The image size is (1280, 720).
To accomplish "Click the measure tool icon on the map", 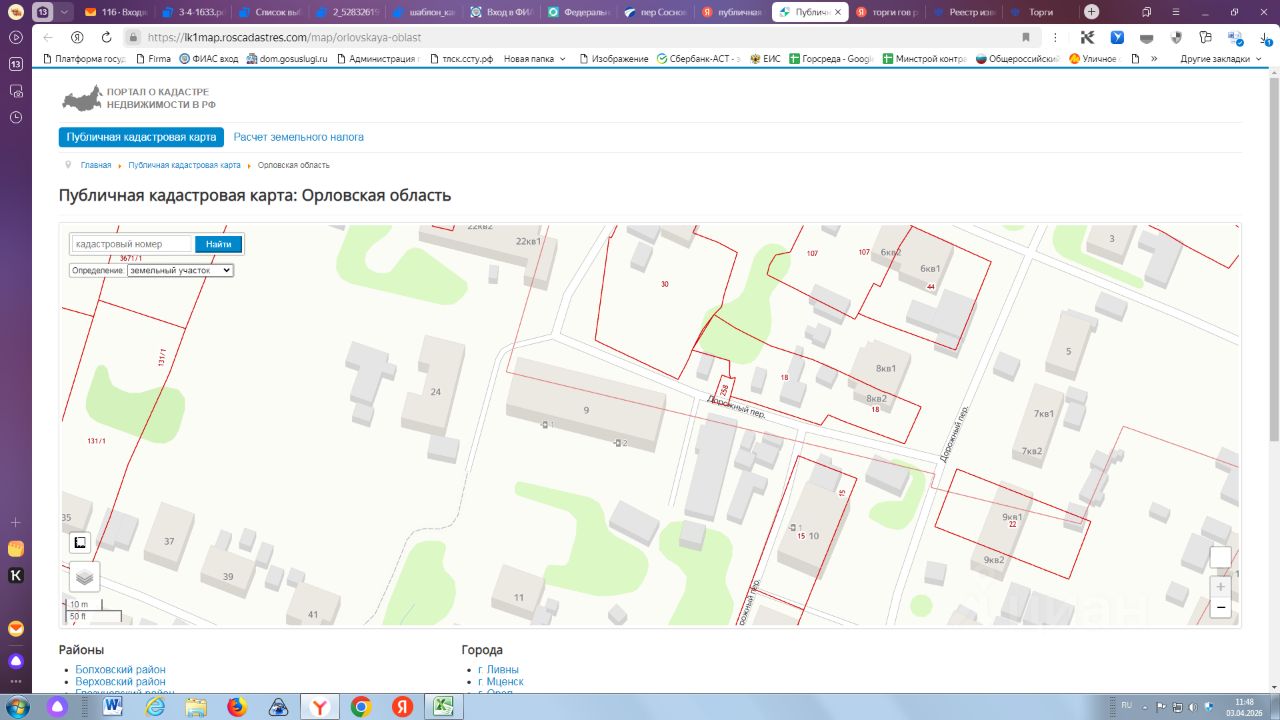I will coord(81,543).
